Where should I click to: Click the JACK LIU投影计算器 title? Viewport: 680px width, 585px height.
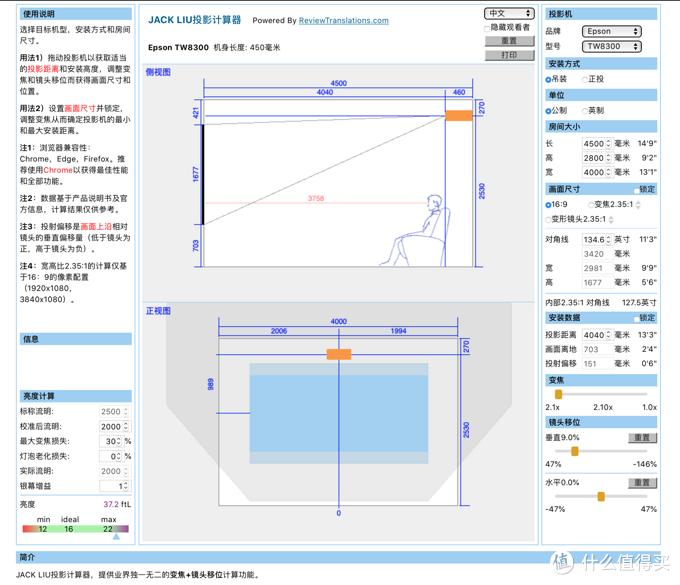click(194, 20)
